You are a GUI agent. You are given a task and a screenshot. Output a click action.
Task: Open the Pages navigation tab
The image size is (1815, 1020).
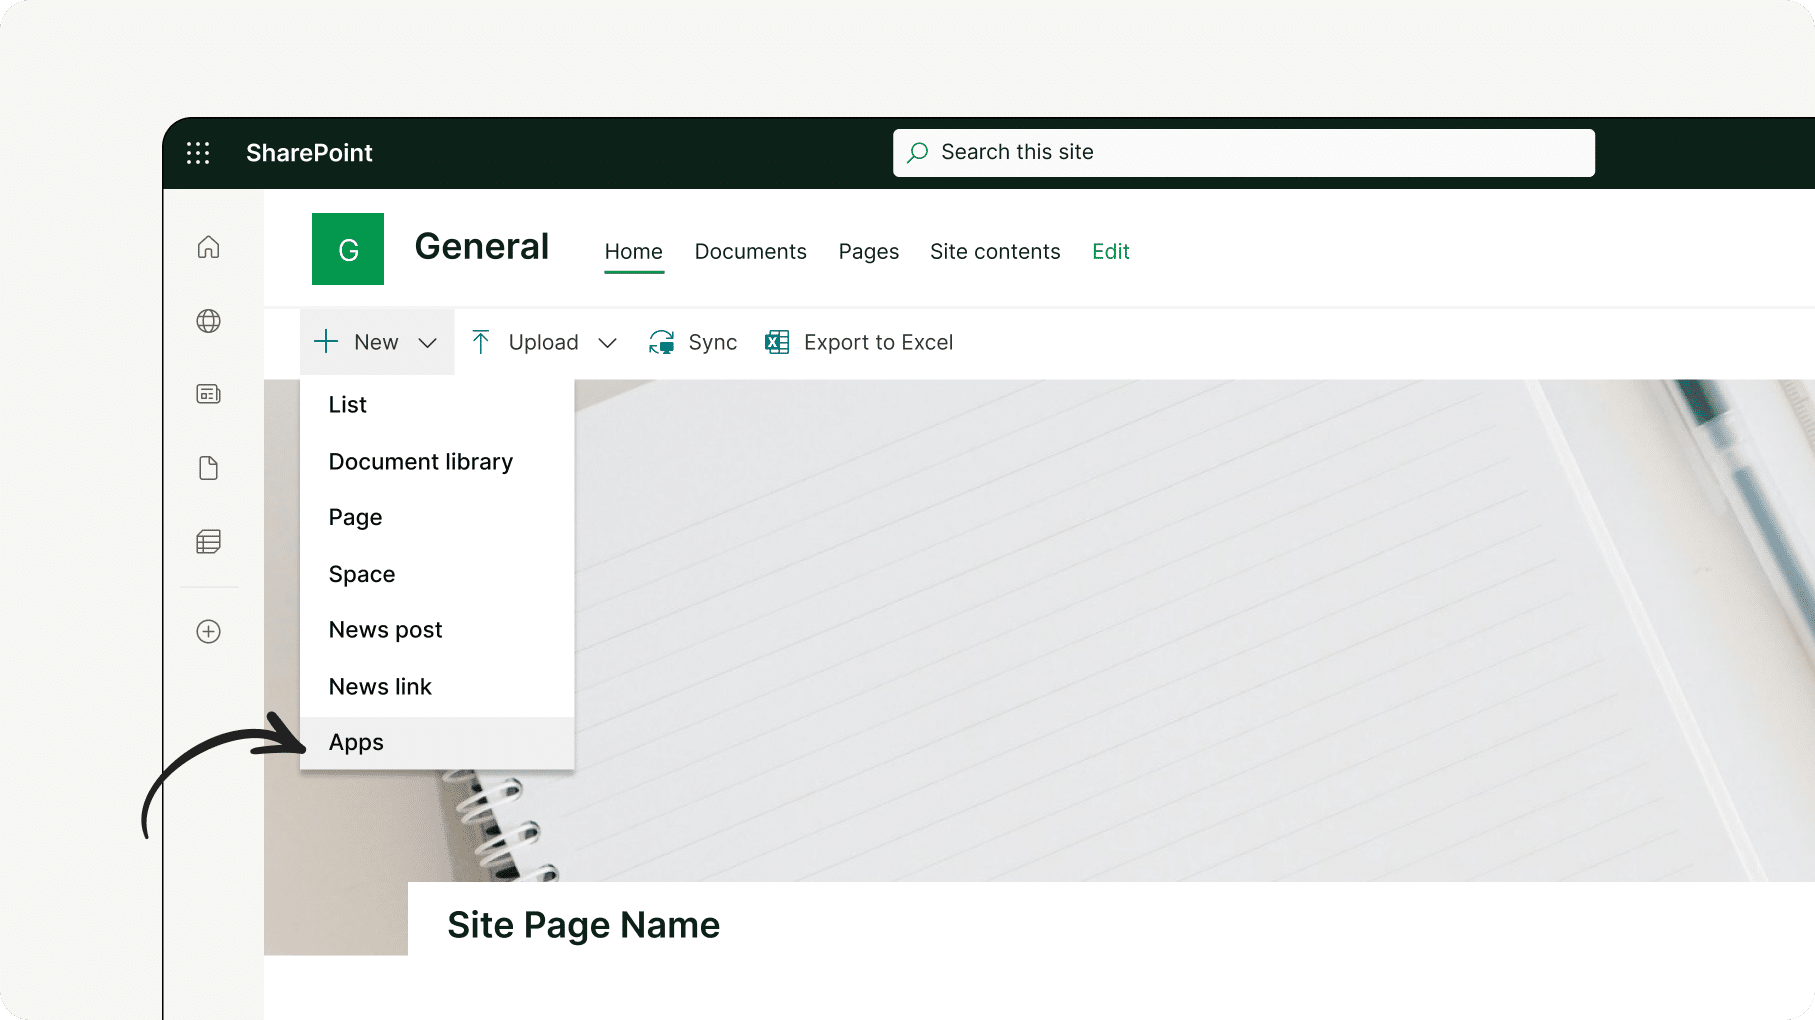coord(869,252)
